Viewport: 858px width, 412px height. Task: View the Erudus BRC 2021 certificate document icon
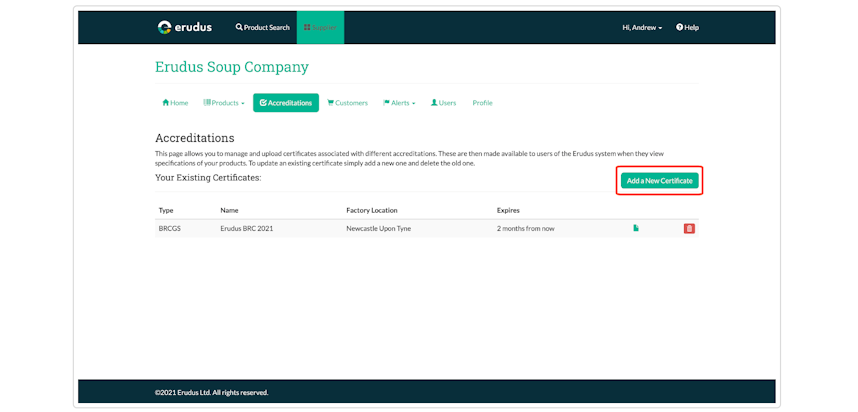coord(636,228)
